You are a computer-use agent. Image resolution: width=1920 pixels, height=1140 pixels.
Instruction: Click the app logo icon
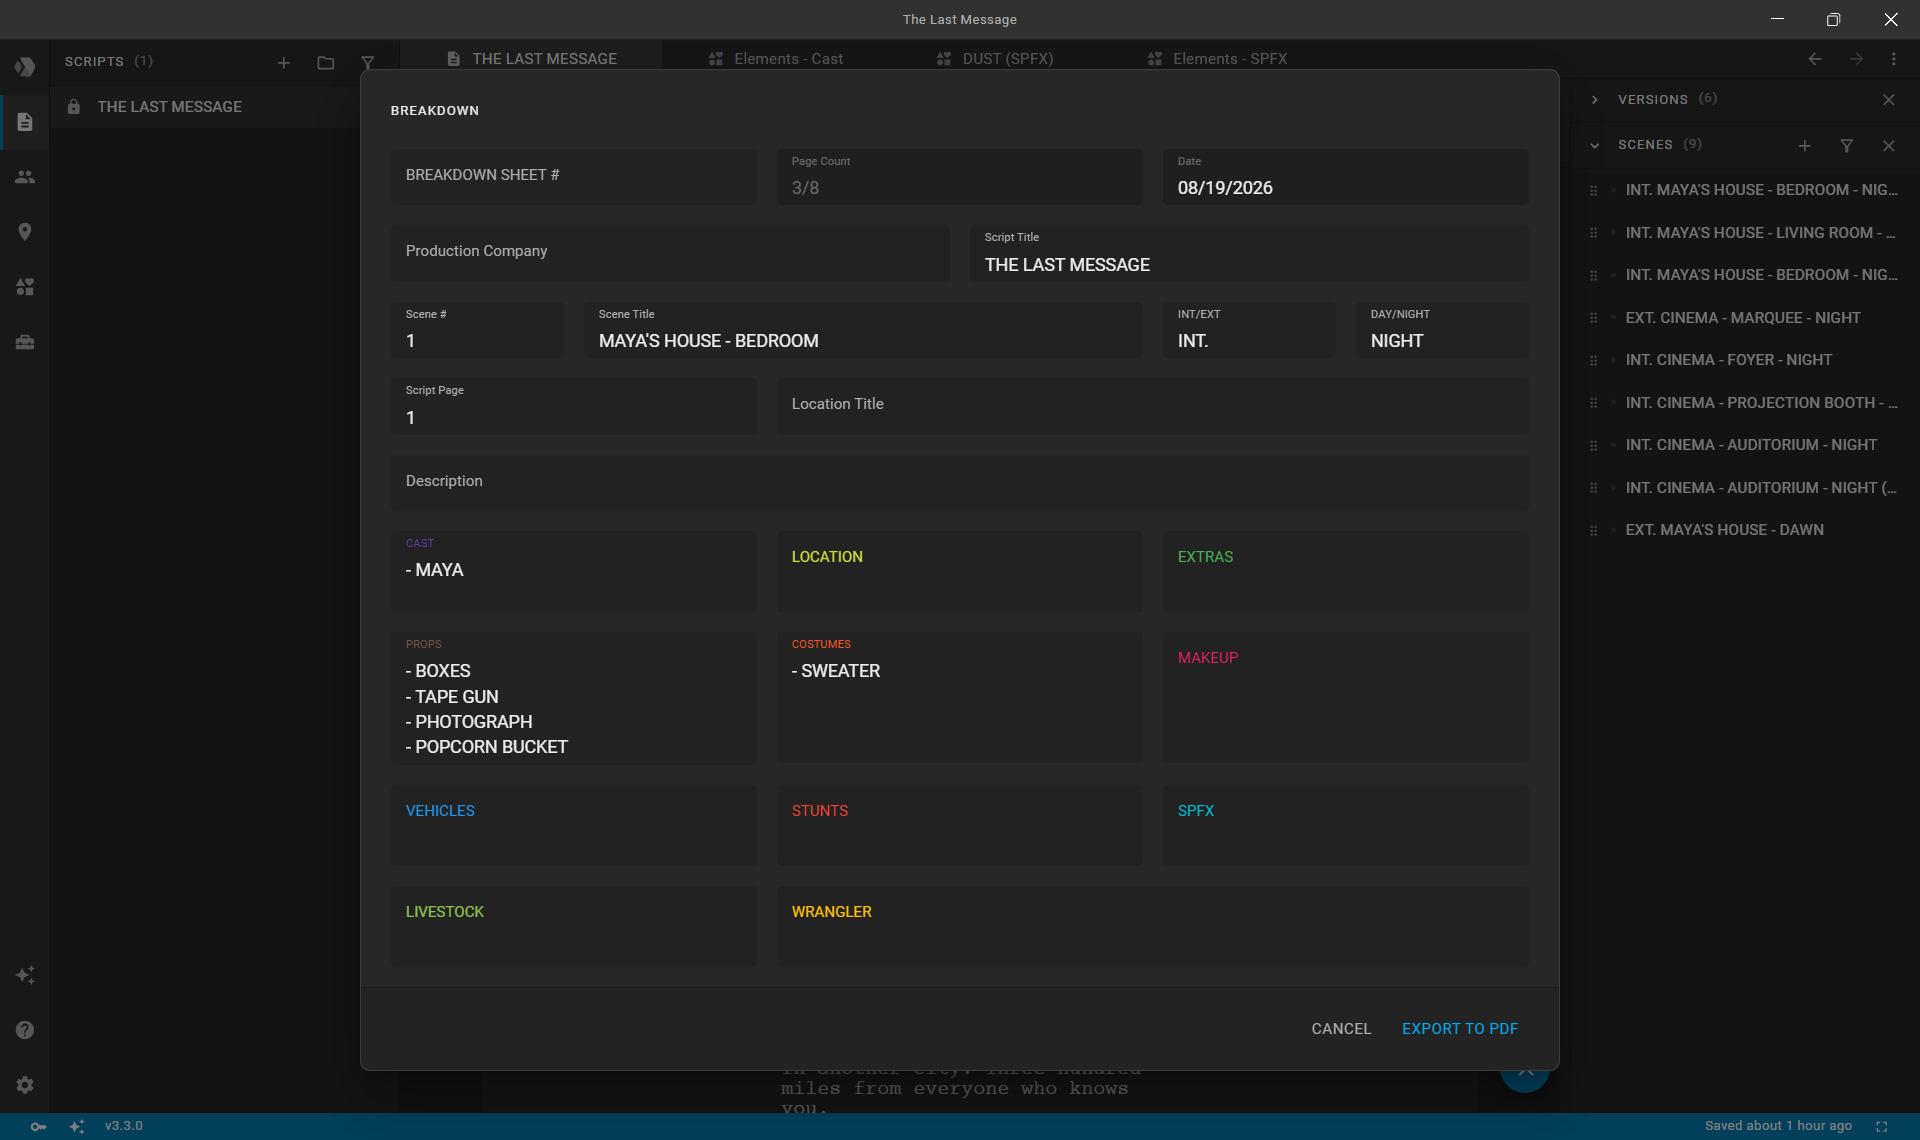[25, 67]
